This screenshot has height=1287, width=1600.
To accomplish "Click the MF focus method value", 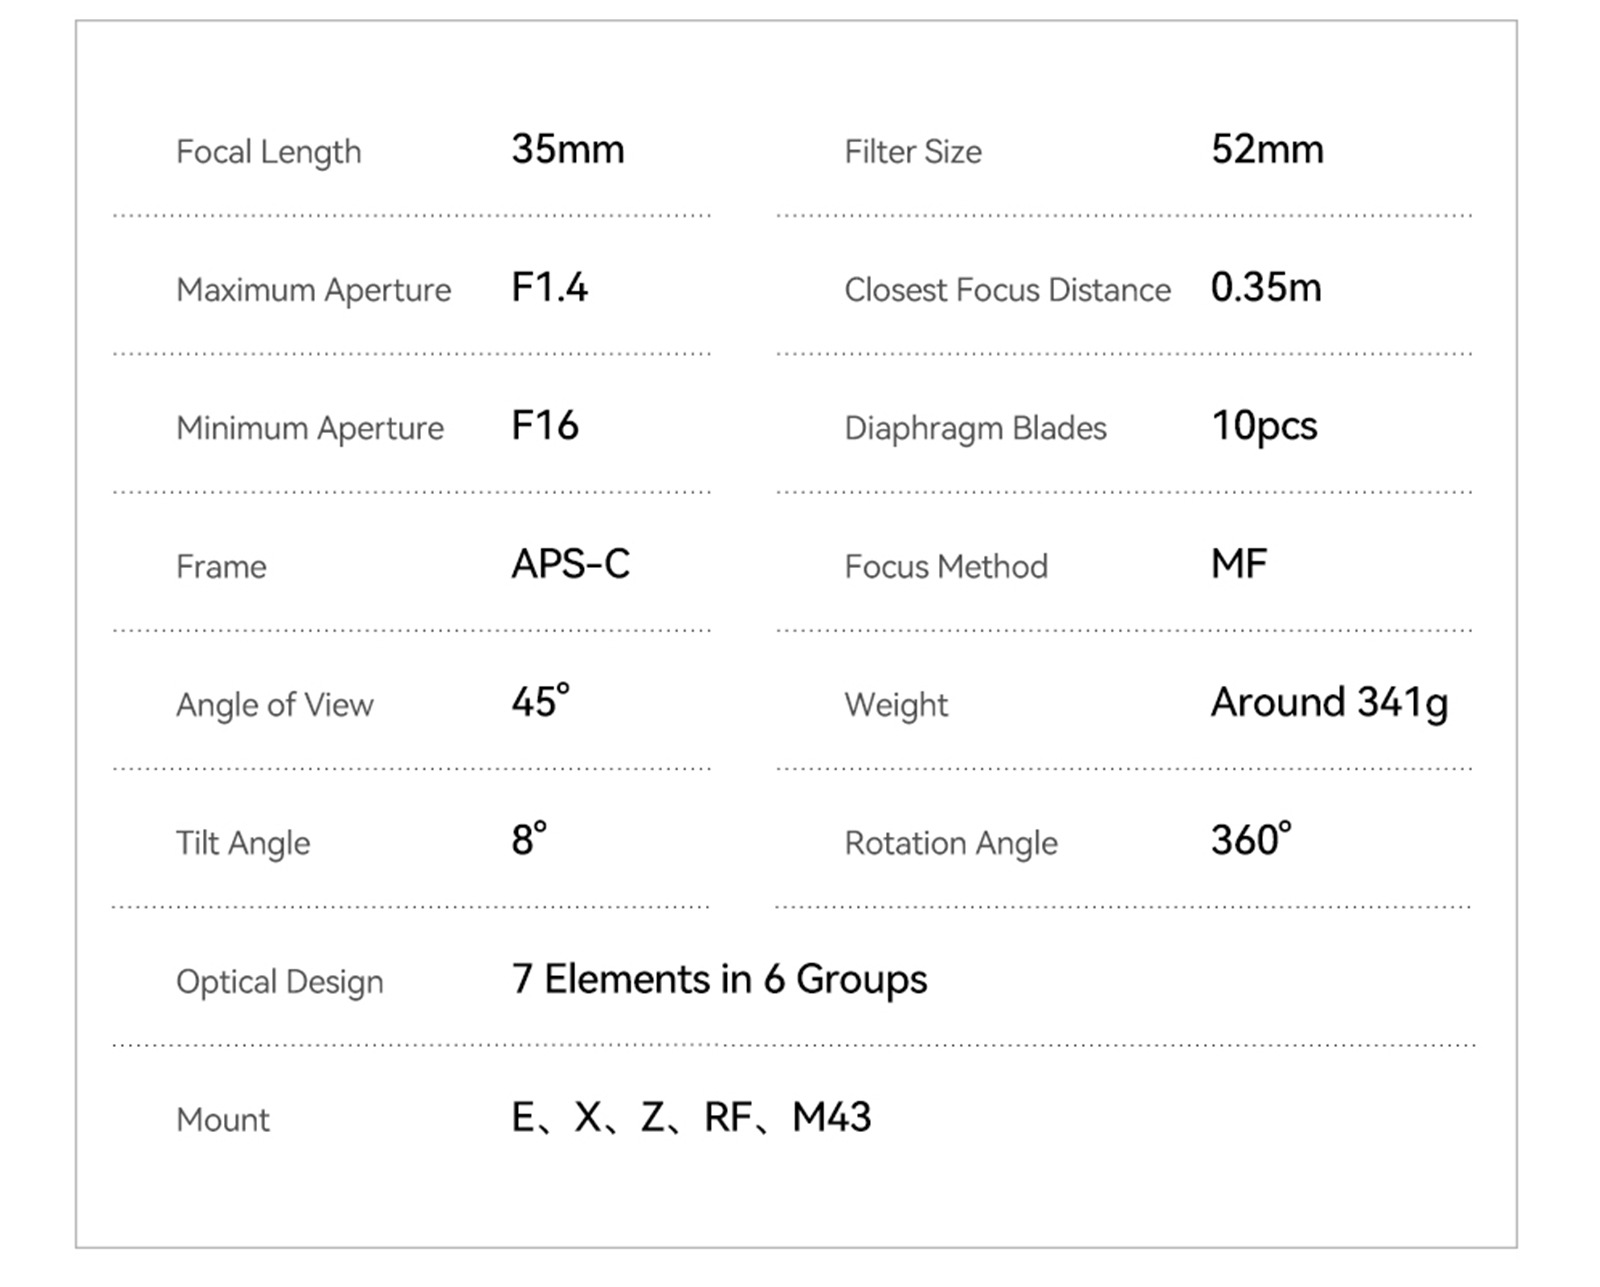I will click(1238, 564).
